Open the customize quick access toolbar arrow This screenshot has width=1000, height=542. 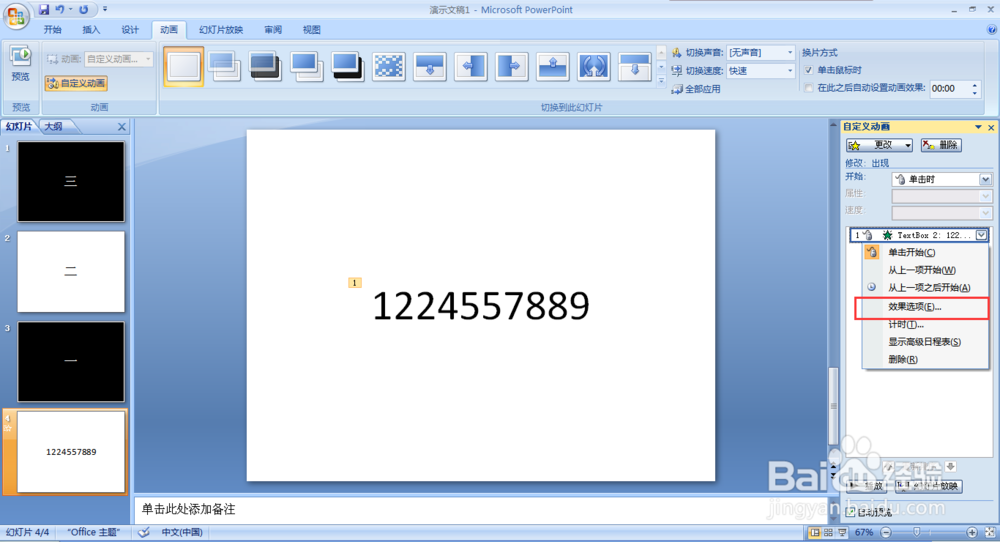(105, 10)
